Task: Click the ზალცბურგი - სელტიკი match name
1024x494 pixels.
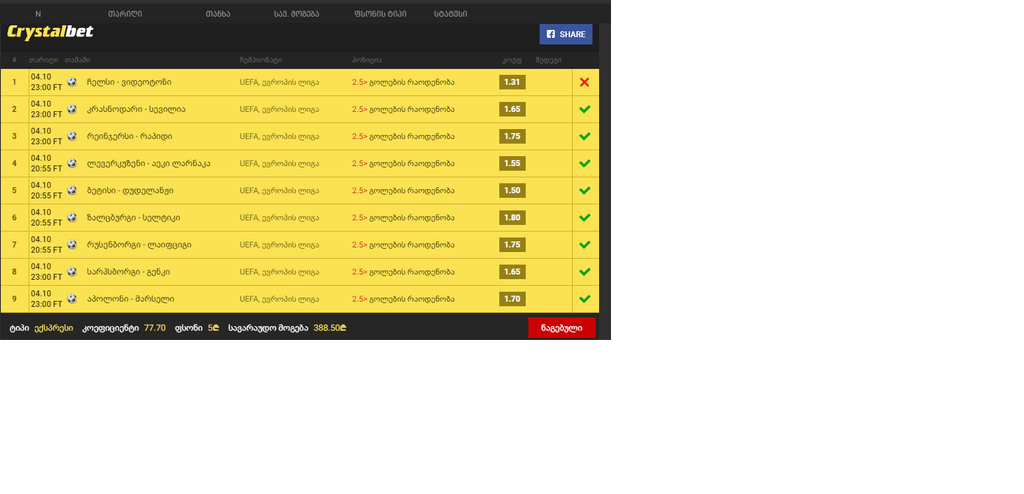Action: point(133,218)
